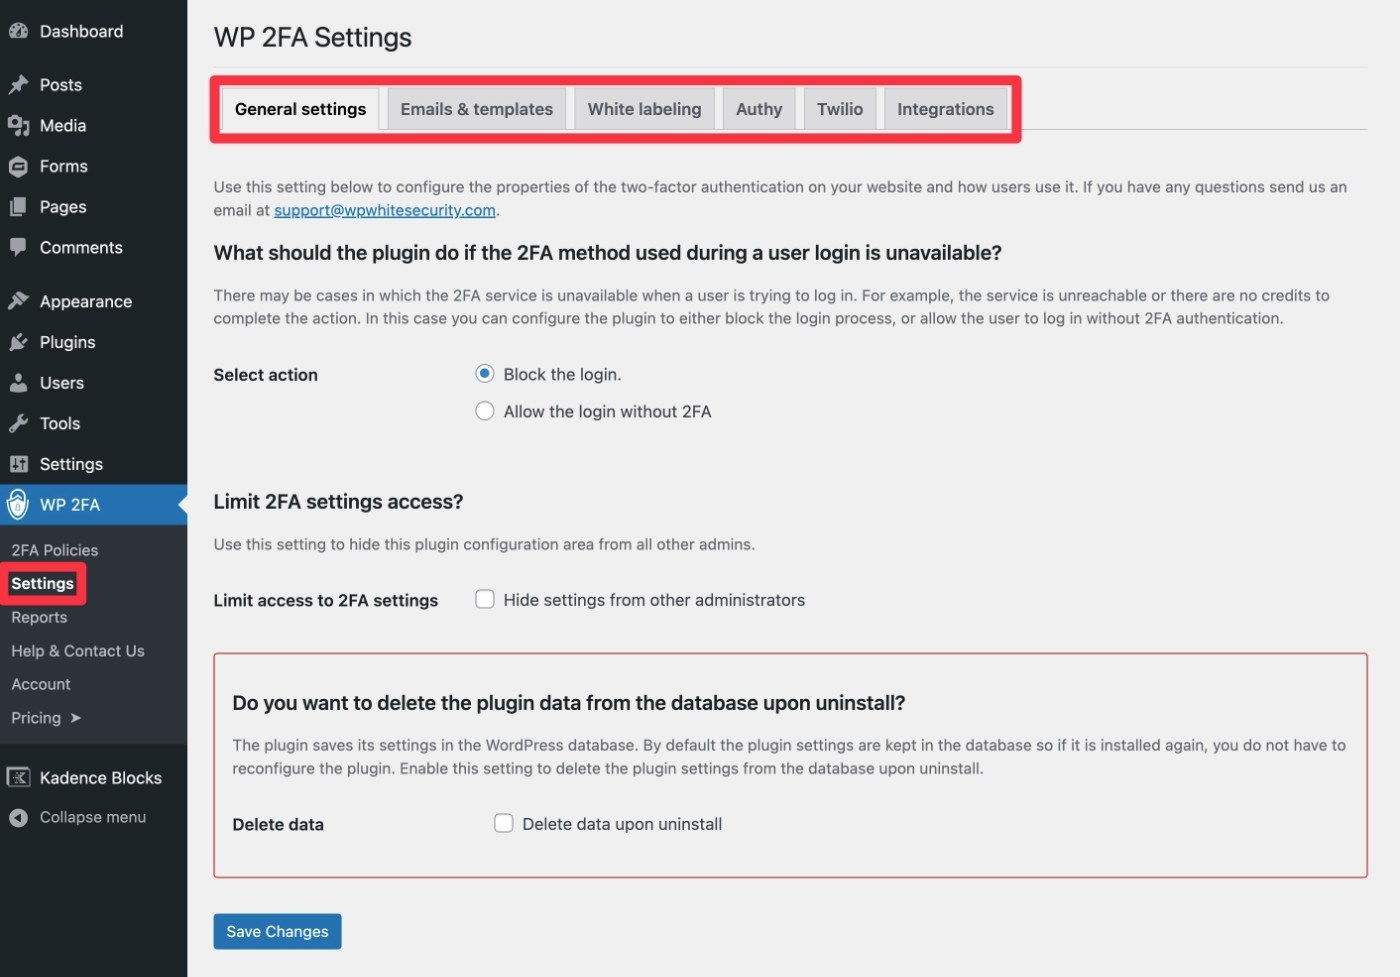
Task: Open the Media menu label
Action: click(x=63, y=125)
